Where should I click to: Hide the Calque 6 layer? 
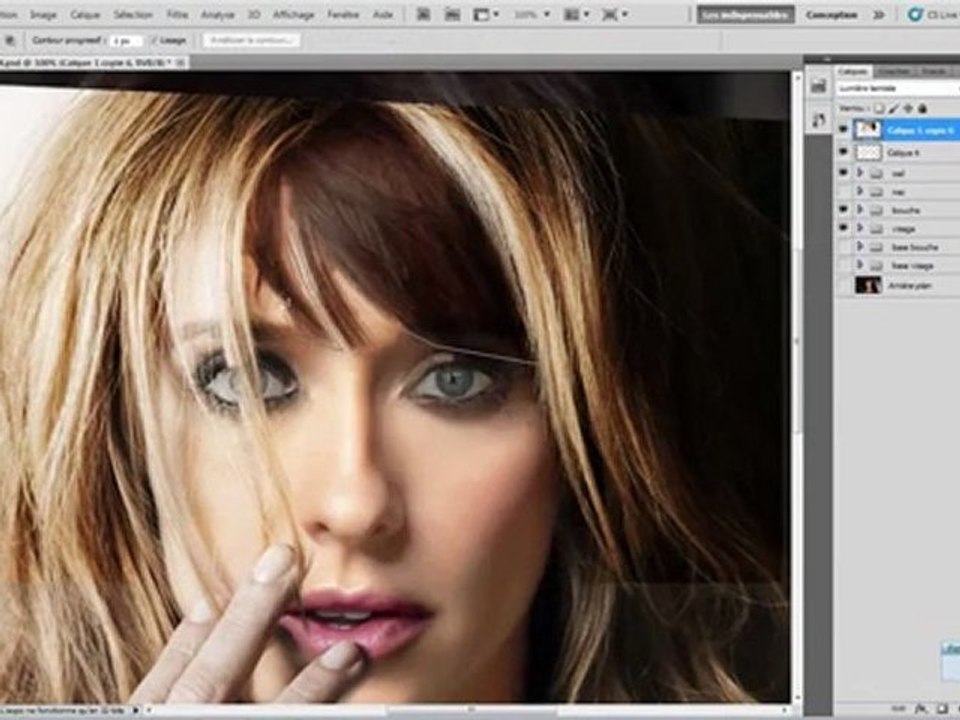[844, 152]
